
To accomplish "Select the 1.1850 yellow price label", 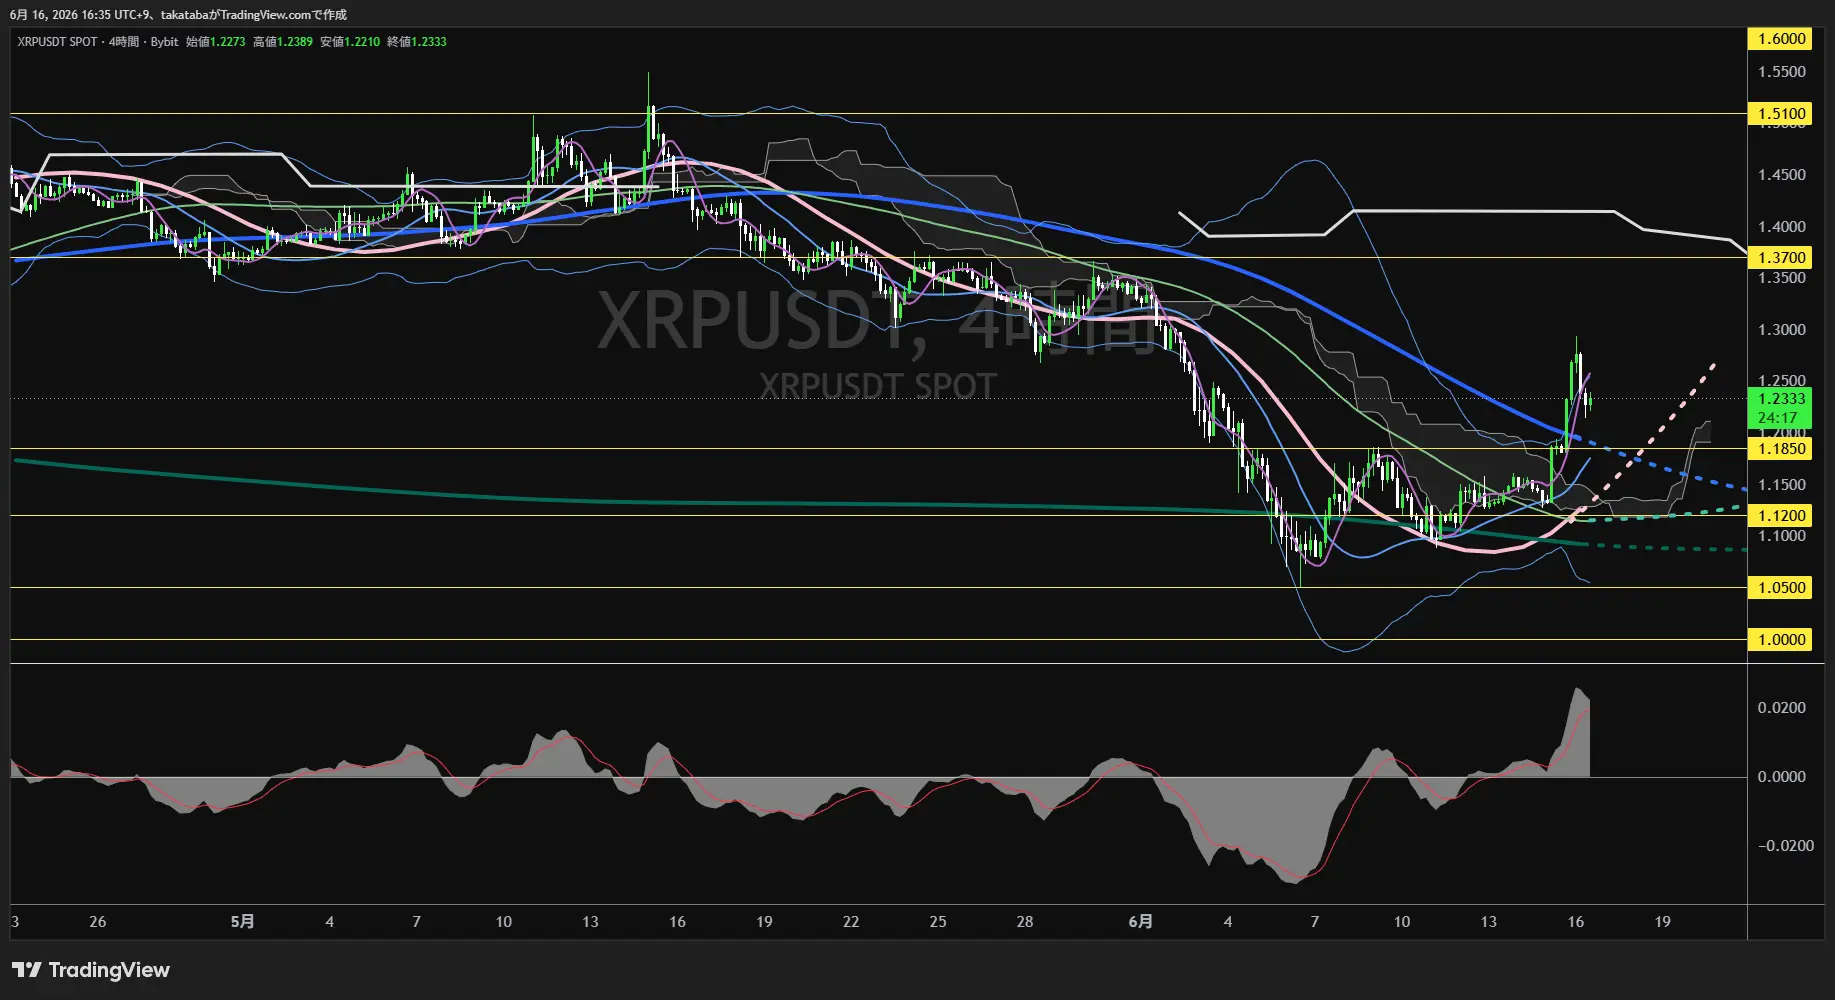I will [x=1780, y=449].
